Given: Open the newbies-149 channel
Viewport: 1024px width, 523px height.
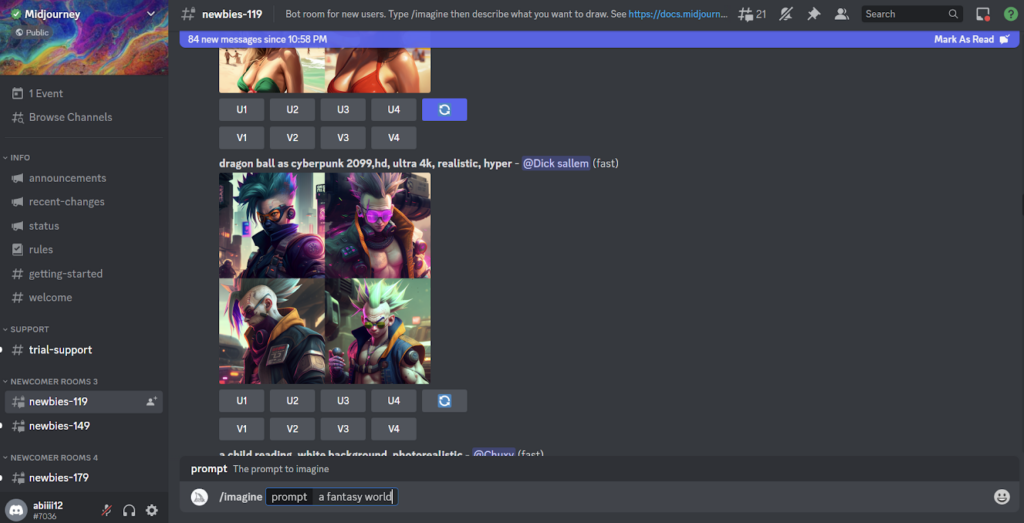Looking at the screenshot, I should (x=59, y=426).
